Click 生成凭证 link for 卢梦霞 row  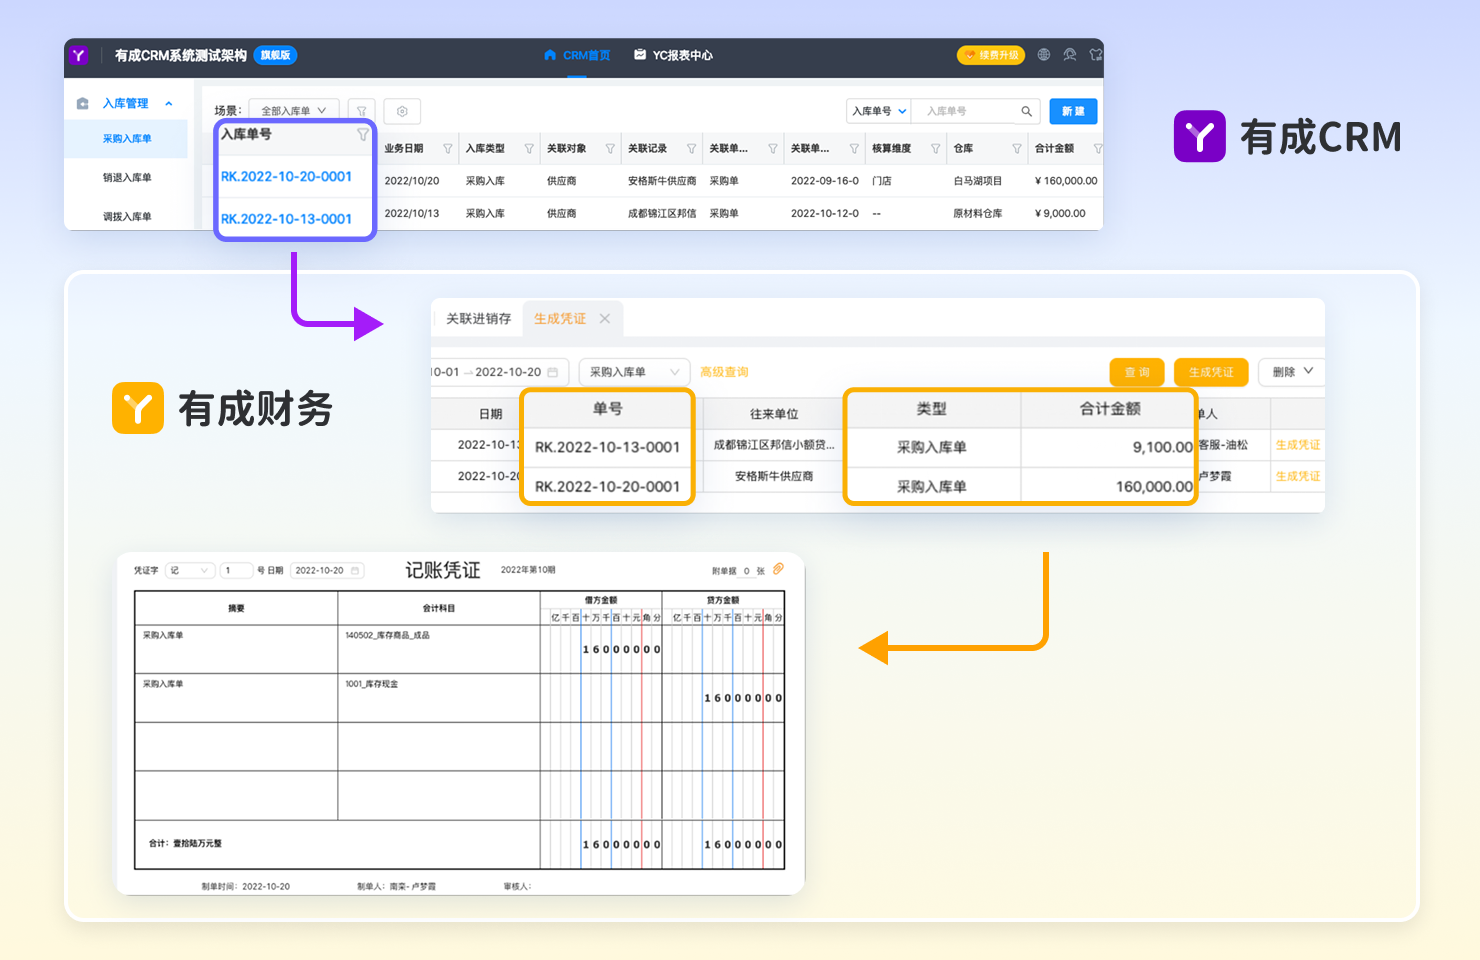1298,477
